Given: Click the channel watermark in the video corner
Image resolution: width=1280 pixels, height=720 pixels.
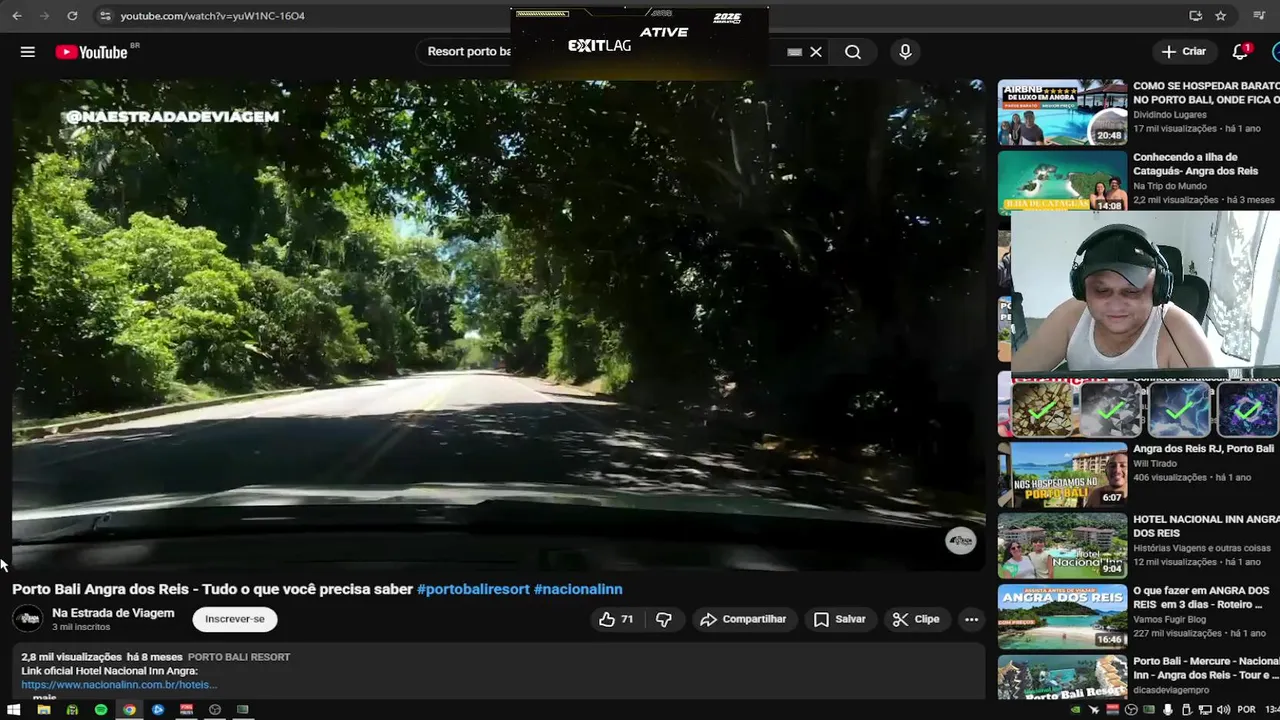Looking at the screenshot, I should click(961, 541).
